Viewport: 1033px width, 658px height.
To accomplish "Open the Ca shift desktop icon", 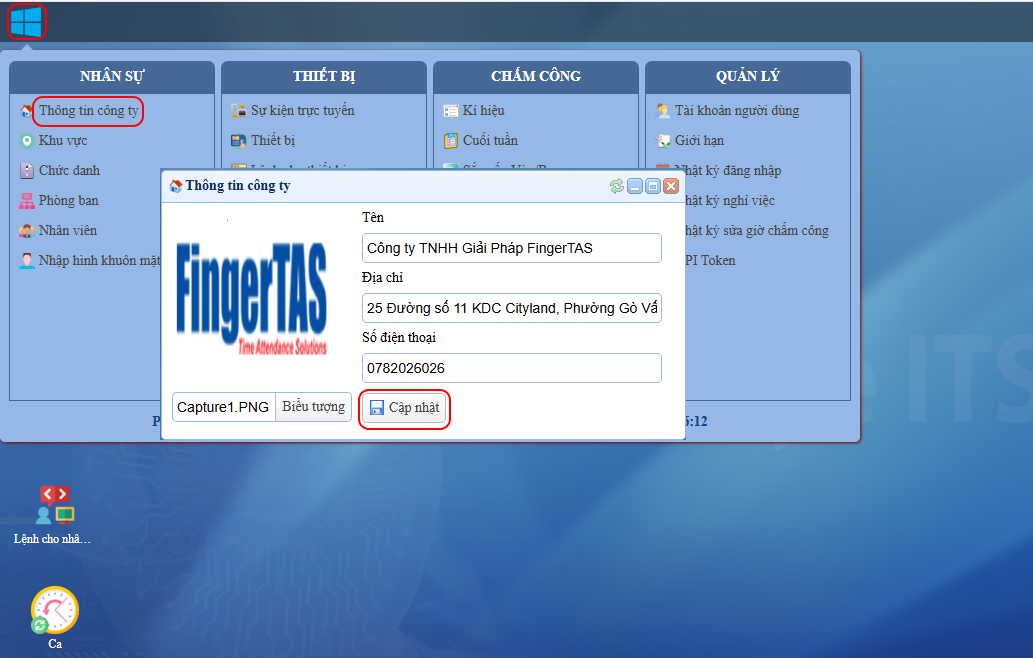I will 55,612.
